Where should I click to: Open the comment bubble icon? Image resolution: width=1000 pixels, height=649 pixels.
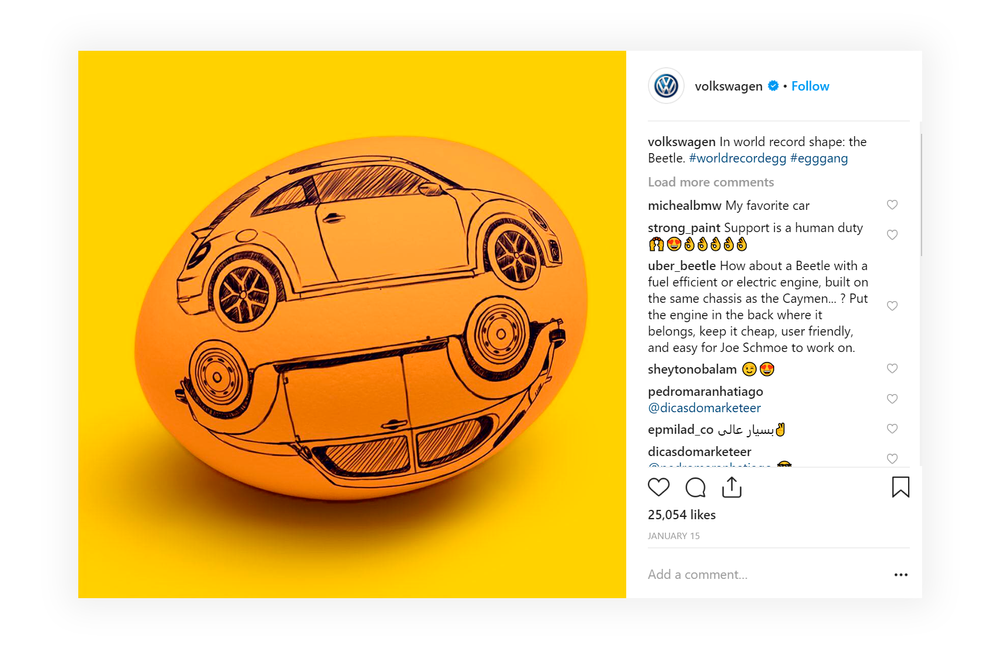[x=695, y=488]
